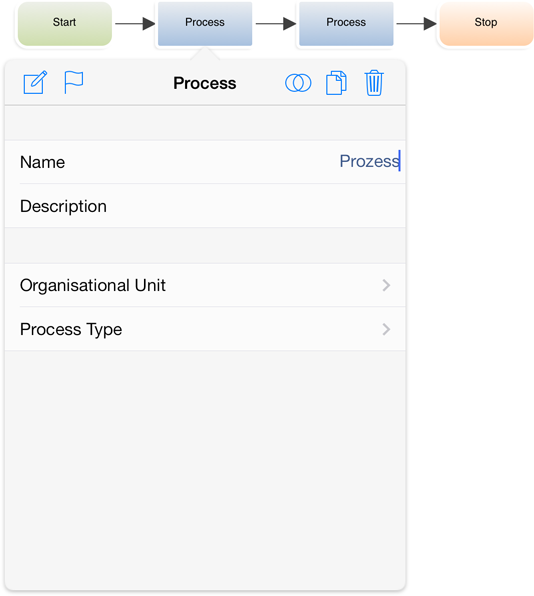The height and width of the screenshot is (596, 534).
Task: Open the Process Type row
Action: click(205, 329)
